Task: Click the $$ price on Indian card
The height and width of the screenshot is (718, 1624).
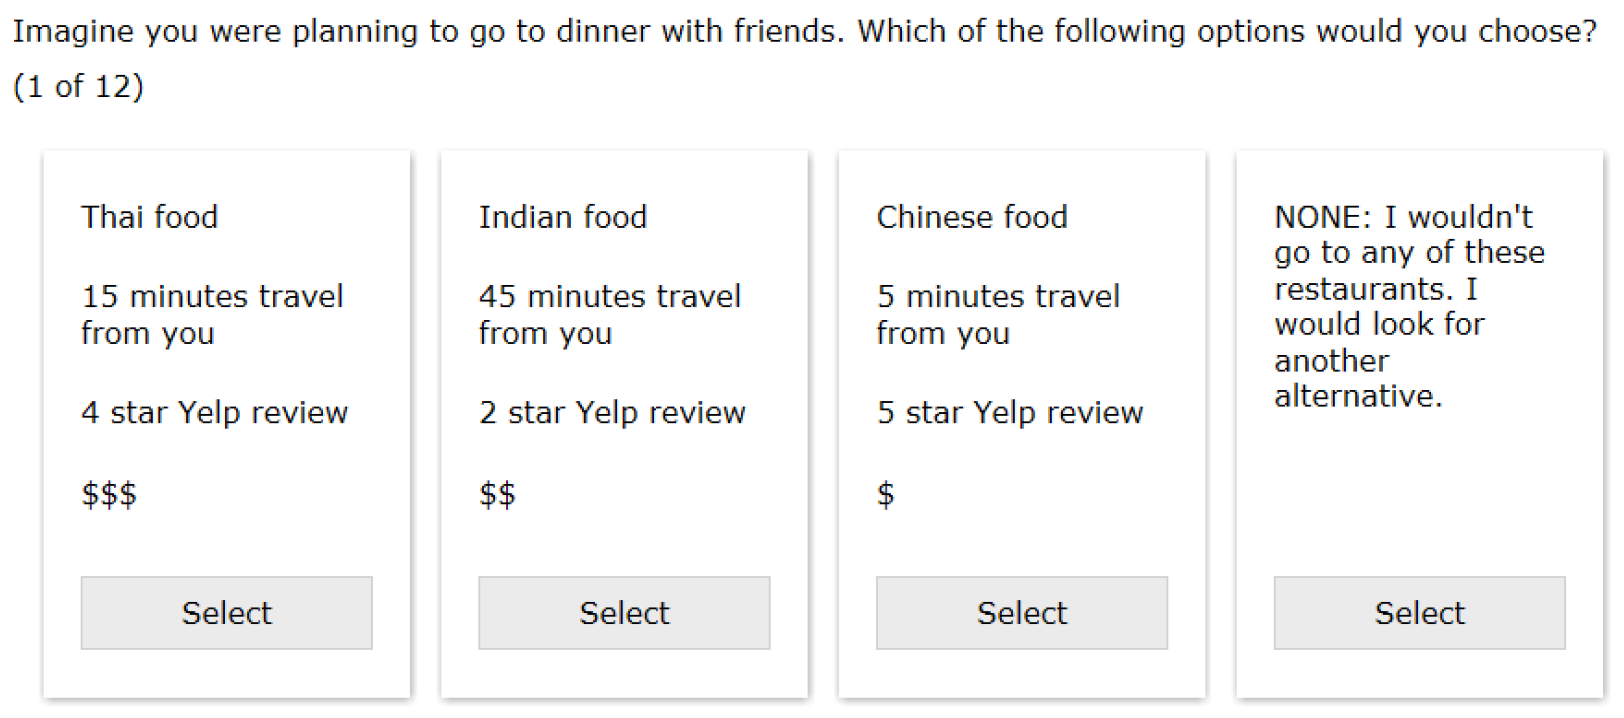Action: coord(497,494)
